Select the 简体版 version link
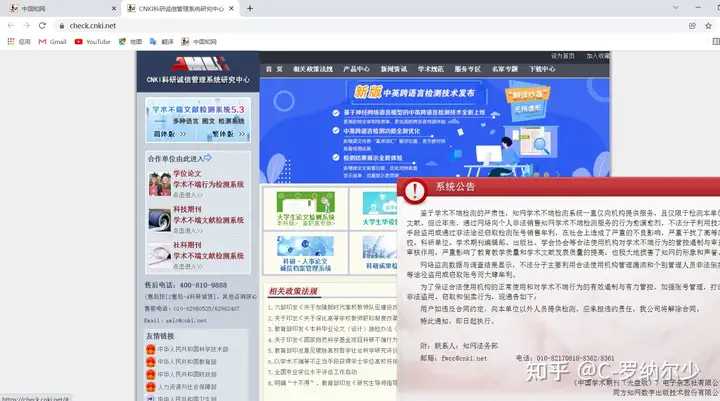The image size is (720, 401). (x=170, y=134)
